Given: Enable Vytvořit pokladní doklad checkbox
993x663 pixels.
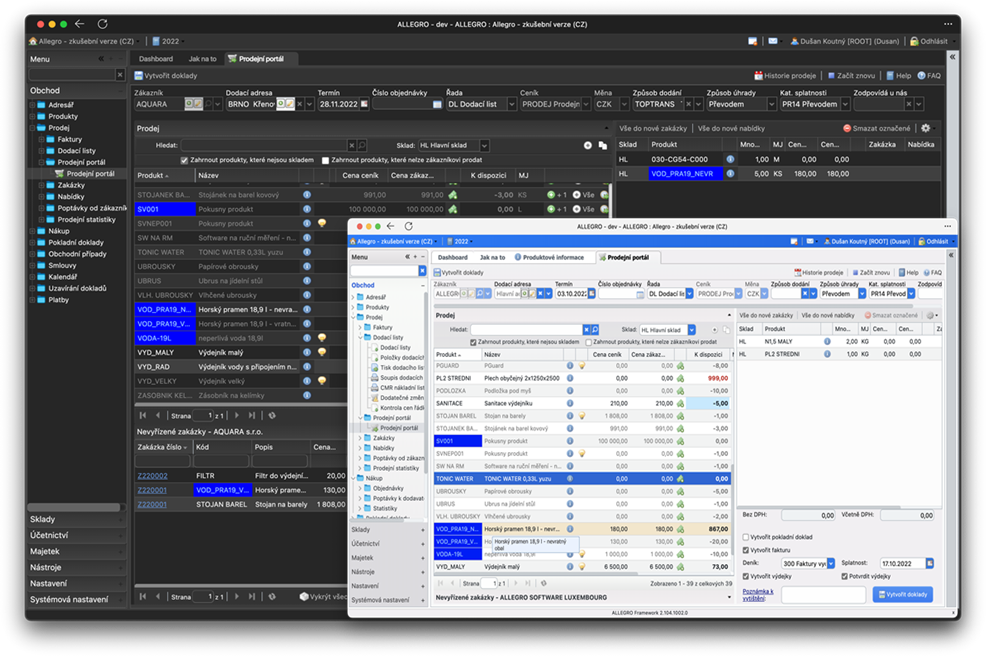Looking at the screenshot, I should pyautogui.click(x=745, y=537).
